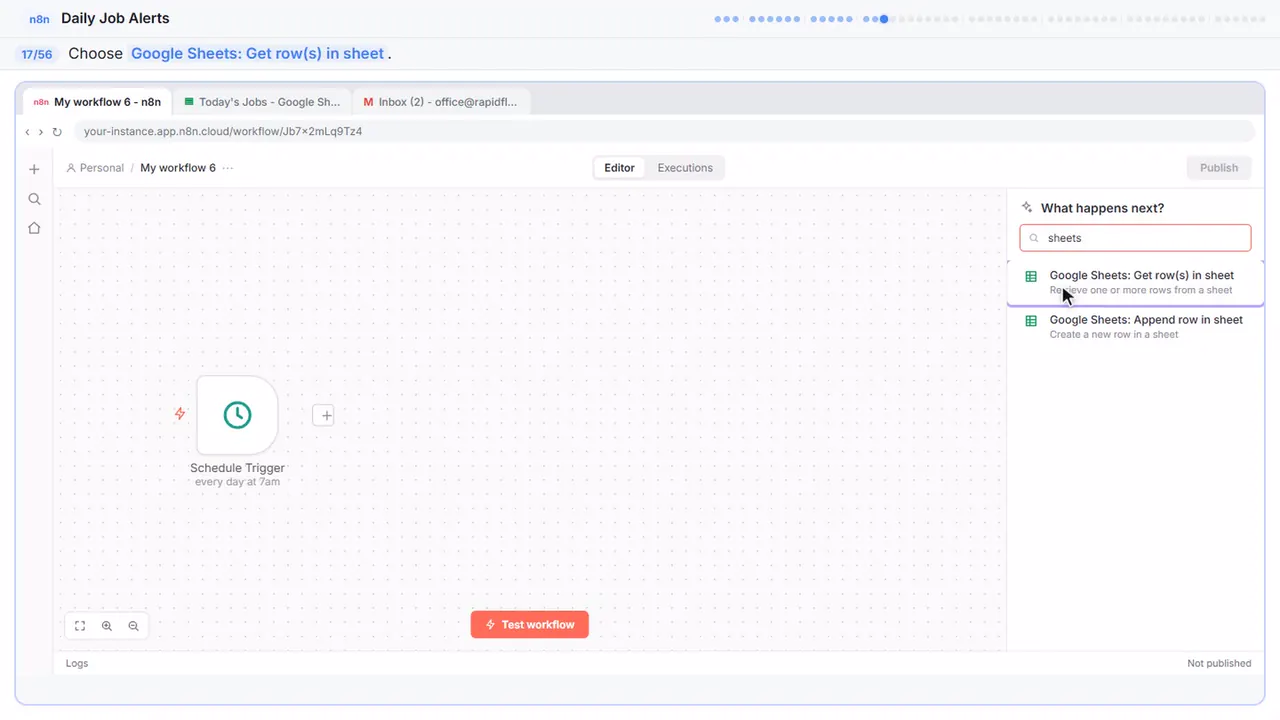Switch to the Editor tab
Screen dimensions: 1280x720
tap(619, 168)
